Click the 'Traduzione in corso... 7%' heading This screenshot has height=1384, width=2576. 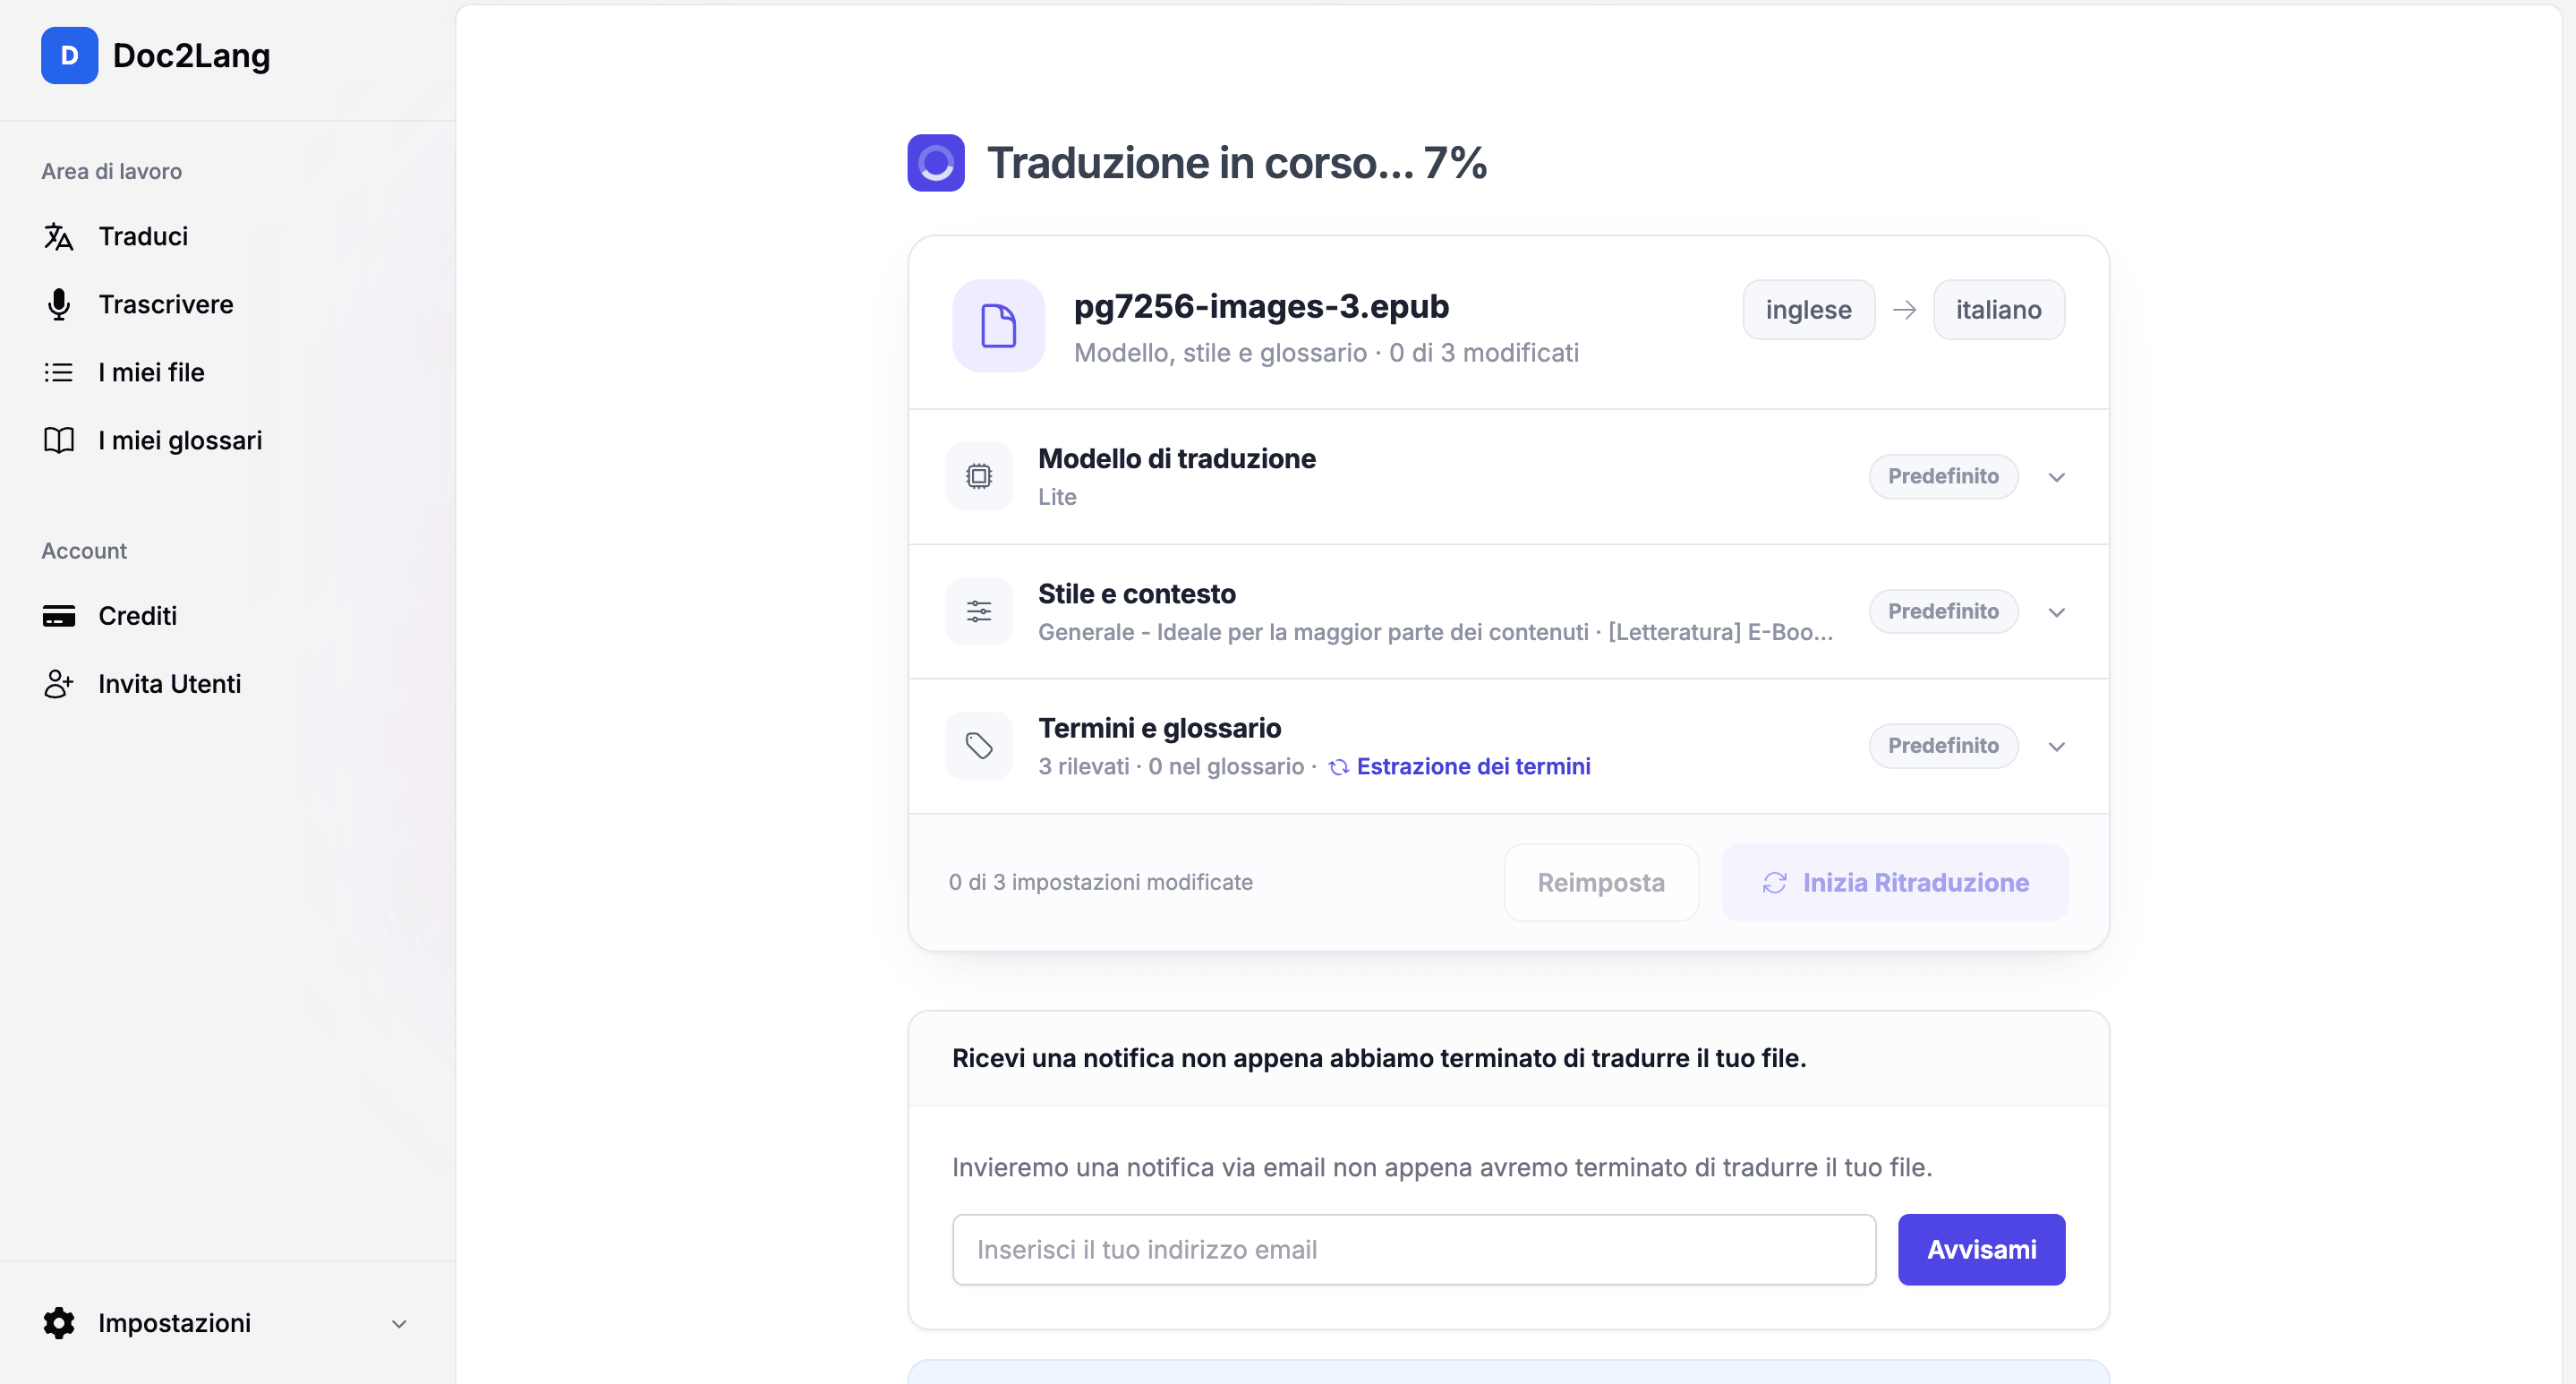click(1237, 163)
